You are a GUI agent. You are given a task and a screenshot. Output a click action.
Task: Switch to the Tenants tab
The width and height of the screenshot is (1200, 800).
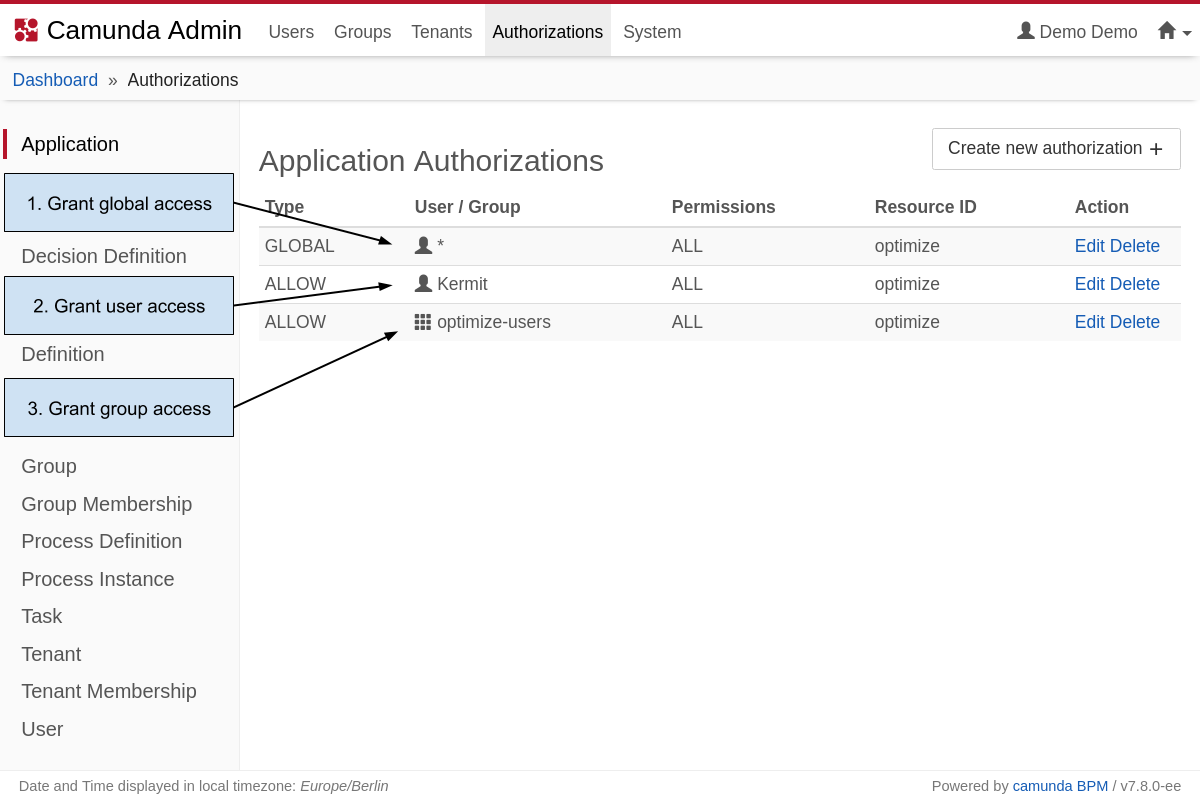pos(441,31)
